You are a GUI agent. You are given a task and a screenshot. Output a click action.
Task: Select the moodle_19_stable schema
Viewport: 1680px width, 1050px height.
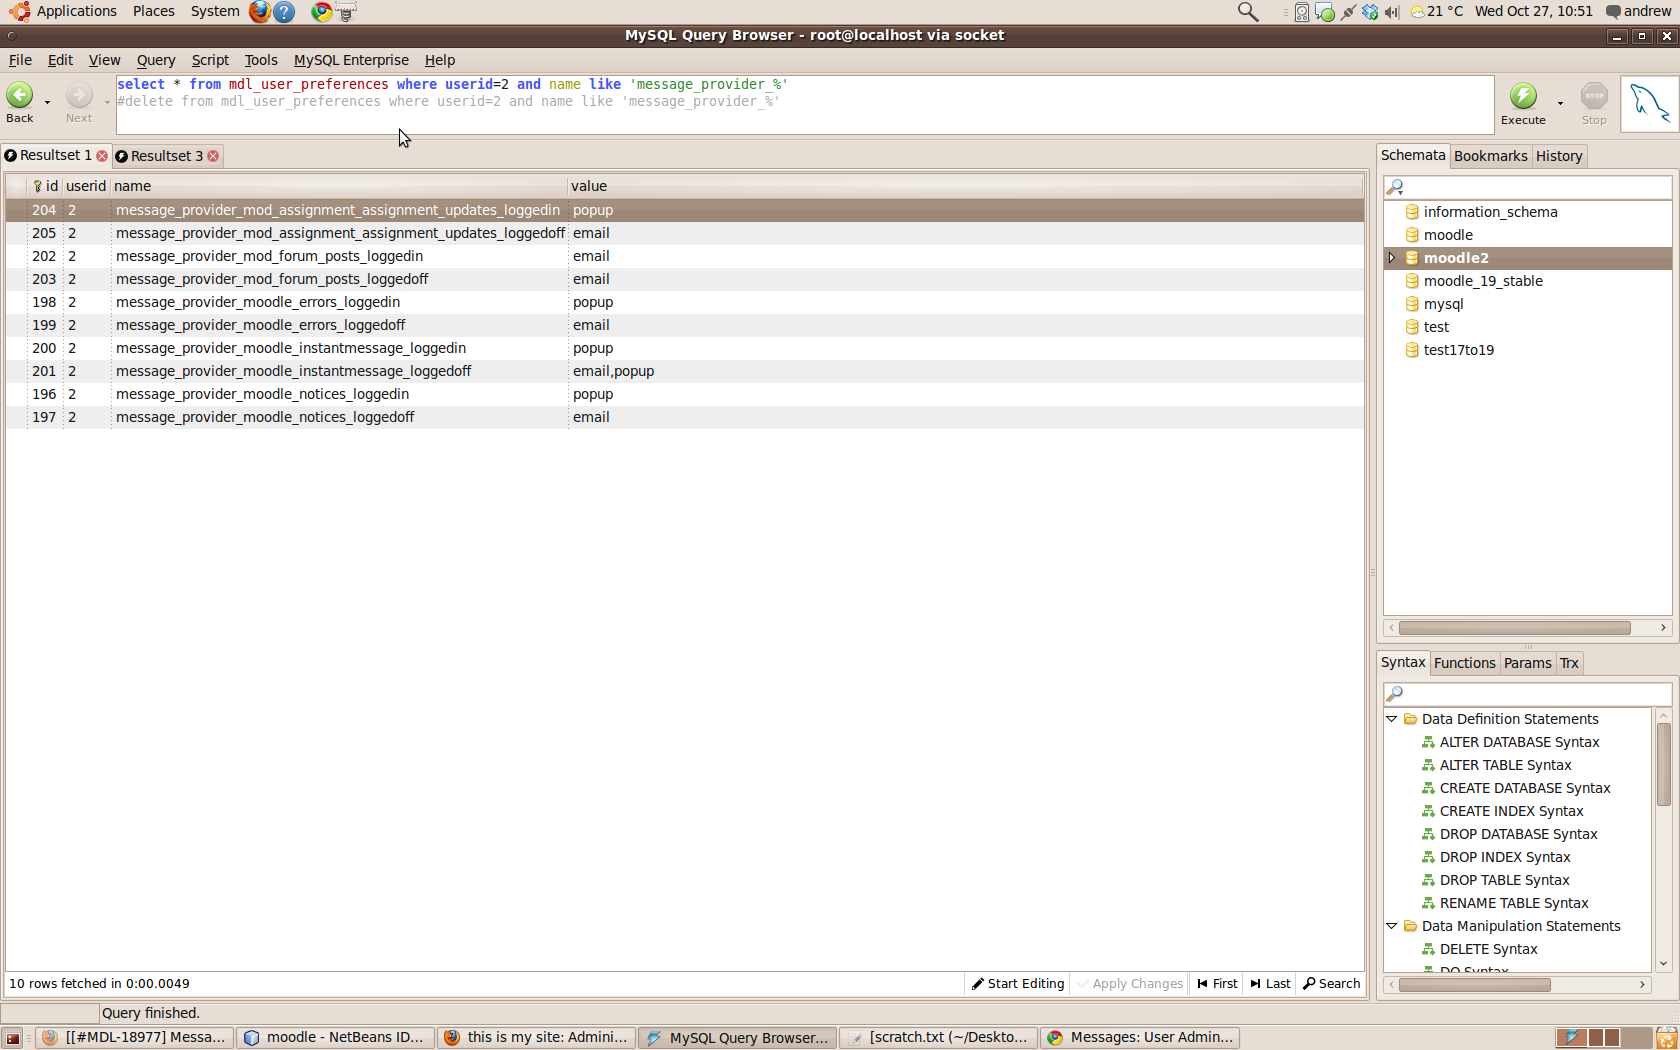tap(1482, 281)
